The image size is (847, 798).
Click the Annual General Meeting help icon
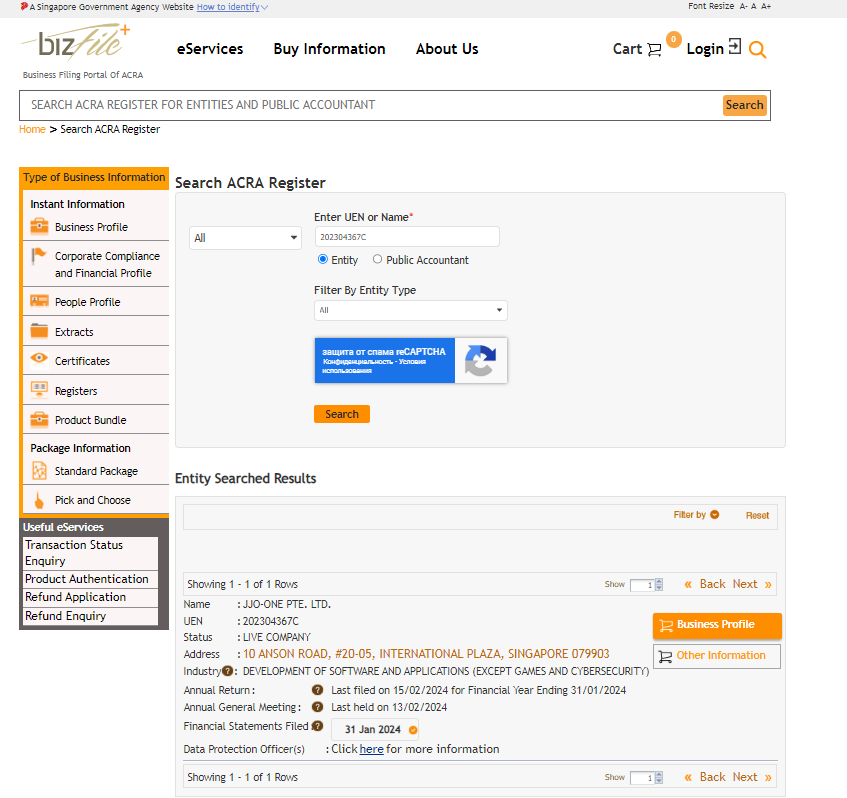click(x=317, y=707)
